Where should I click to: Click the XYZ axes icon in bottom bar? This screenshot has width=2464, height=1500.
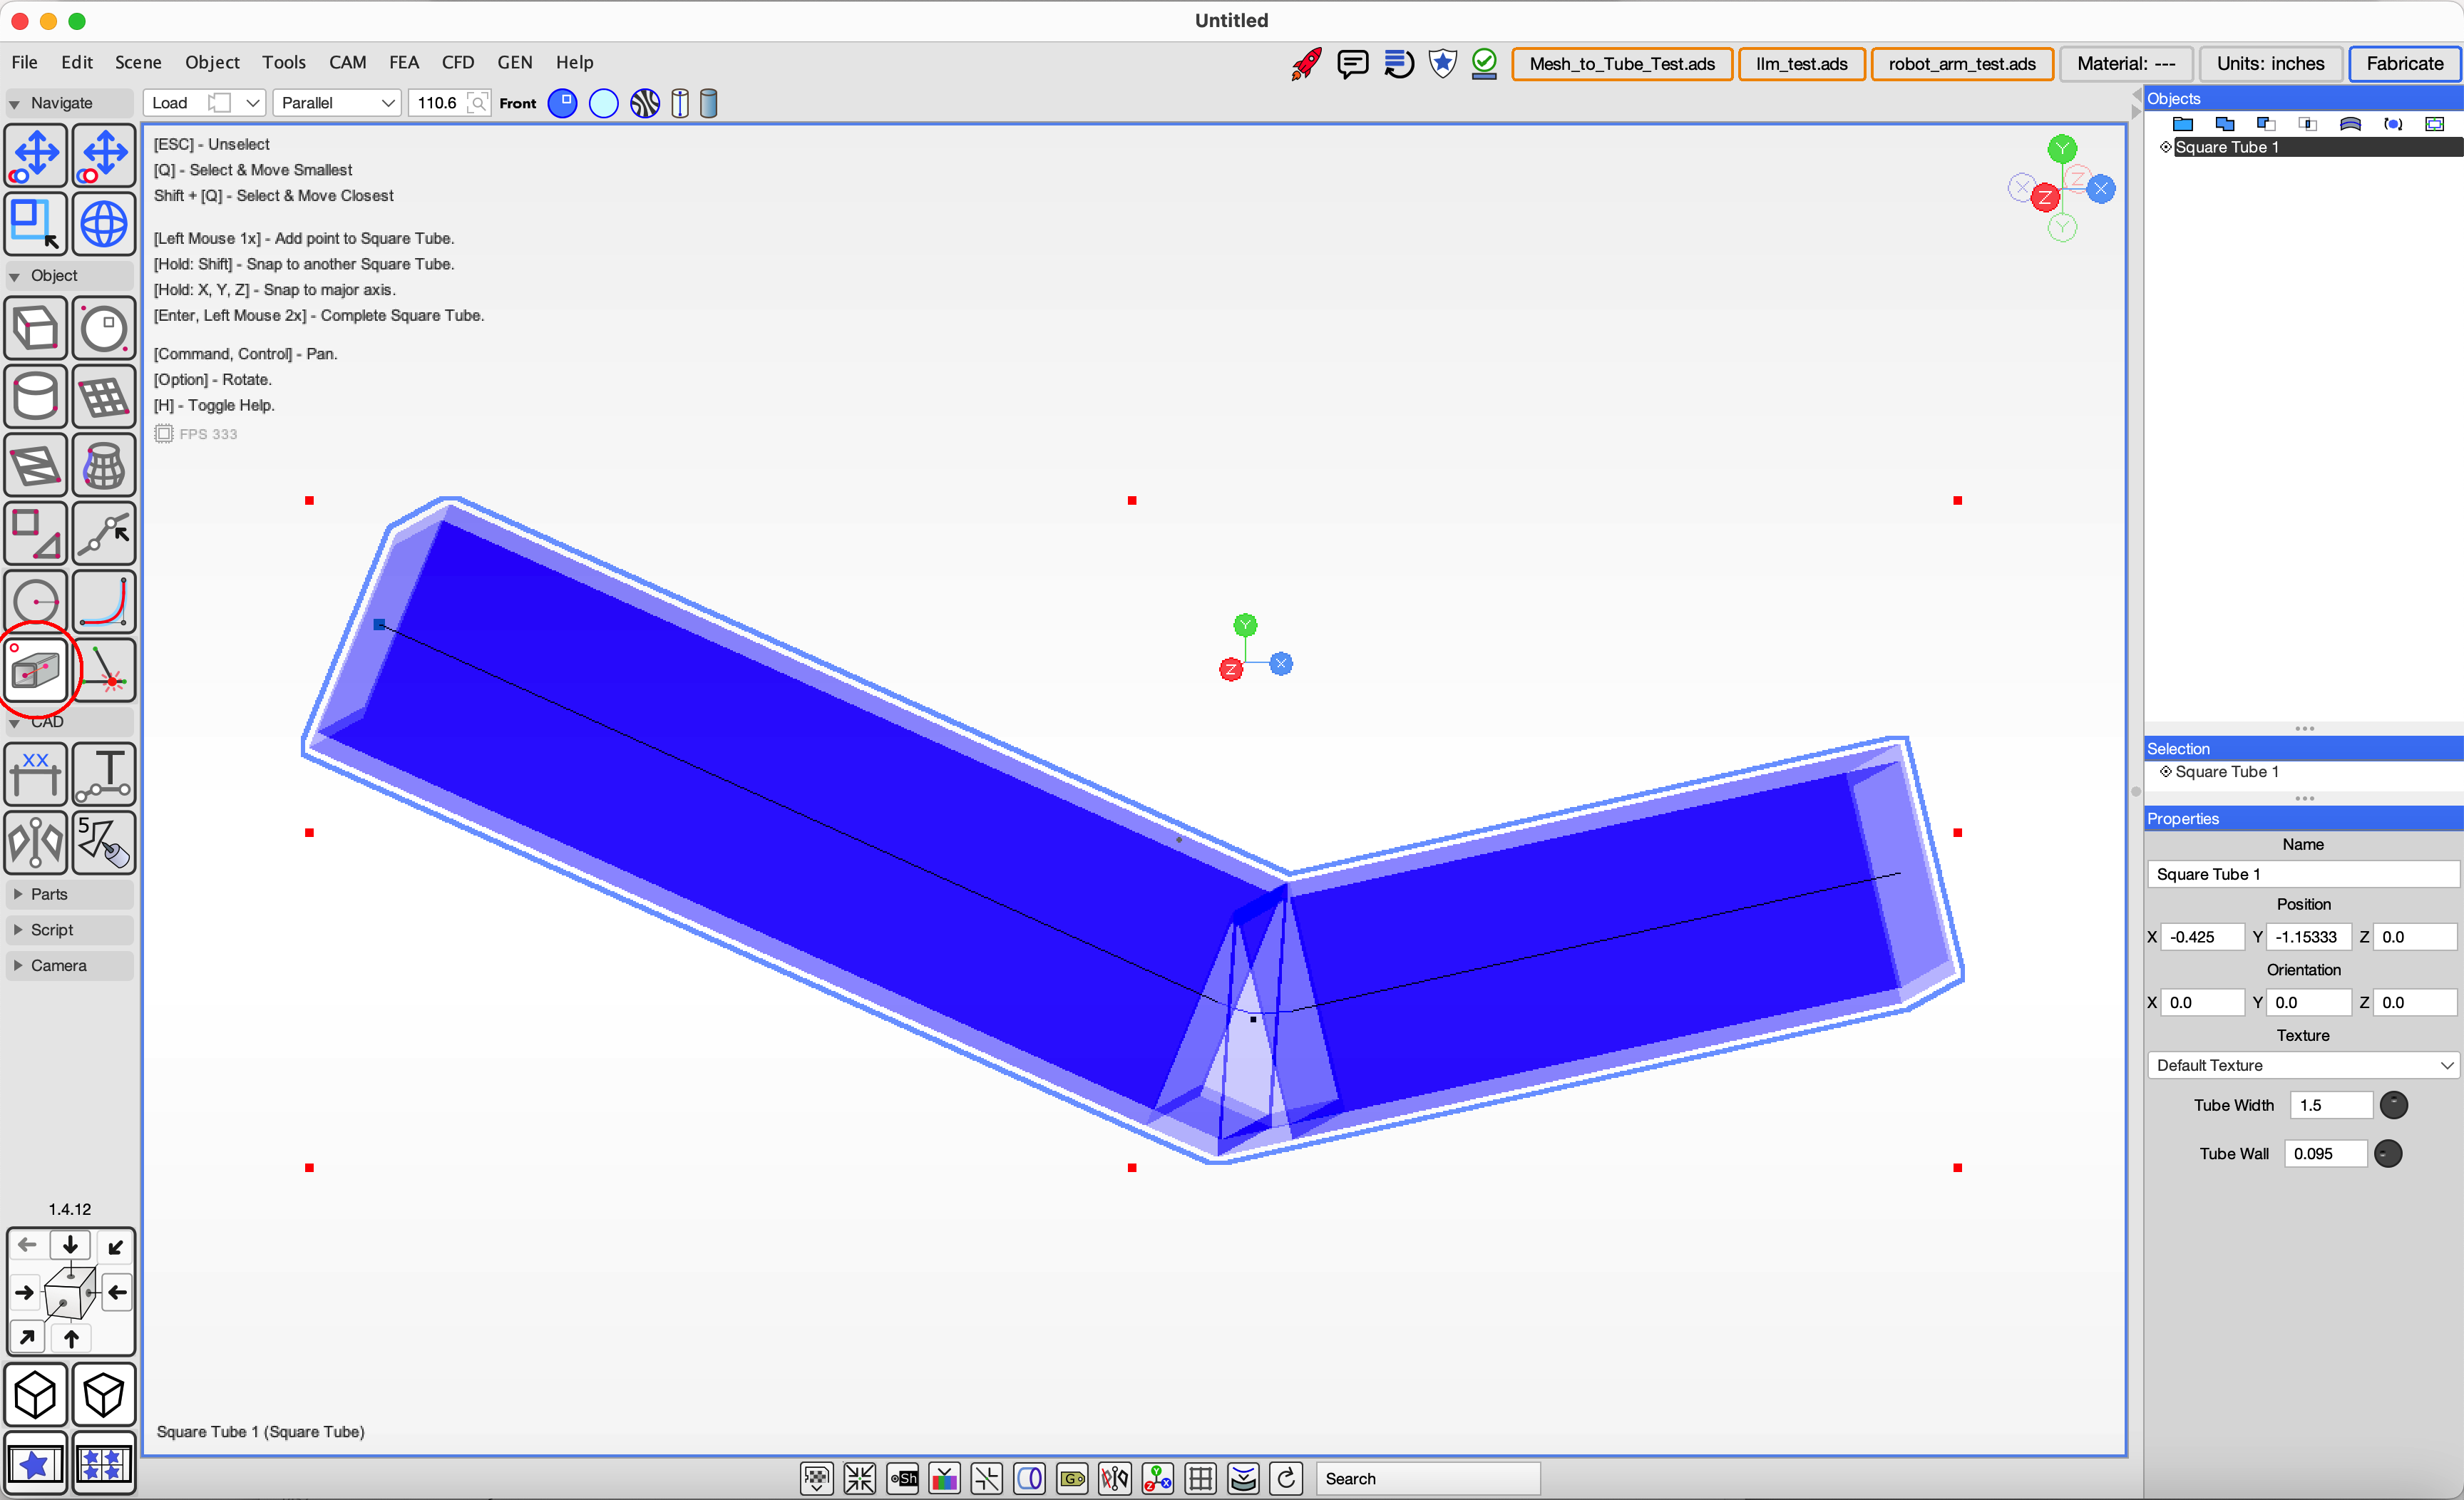point(1157,1478)
